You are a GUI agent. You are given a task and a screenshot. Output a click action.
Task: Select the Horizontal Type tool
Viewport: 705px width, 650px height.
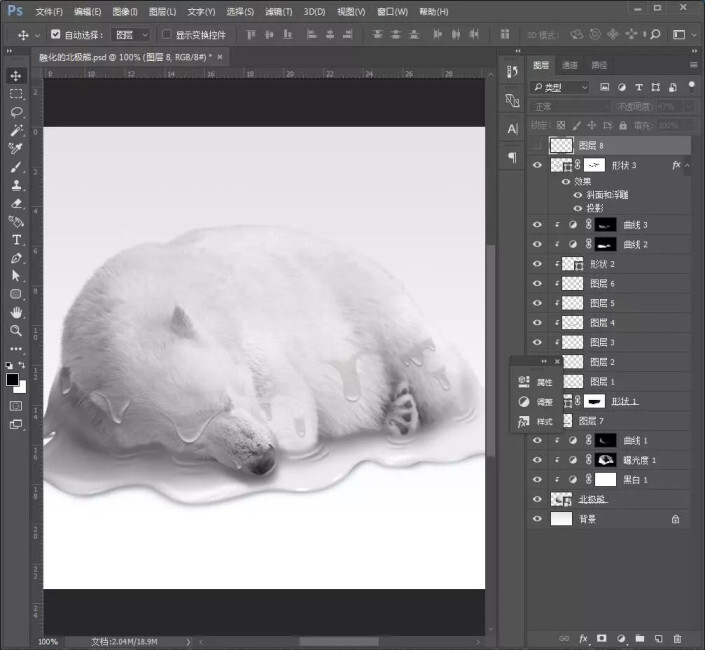16,240
